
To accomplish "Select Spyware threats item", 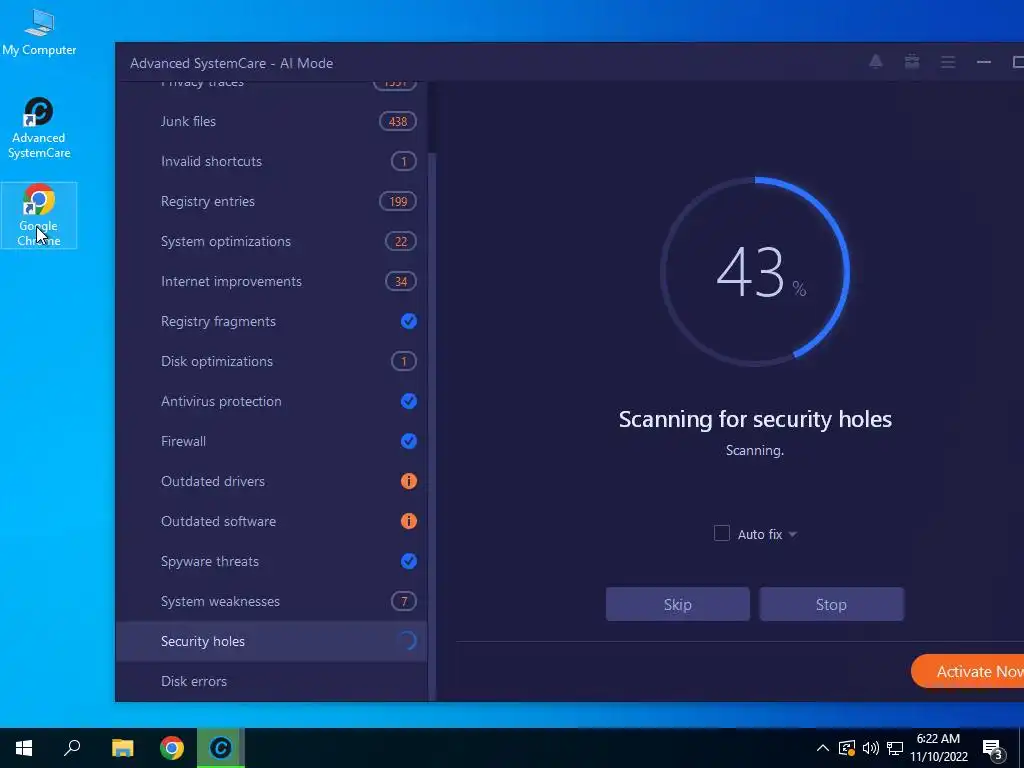I will click(272, 561).
